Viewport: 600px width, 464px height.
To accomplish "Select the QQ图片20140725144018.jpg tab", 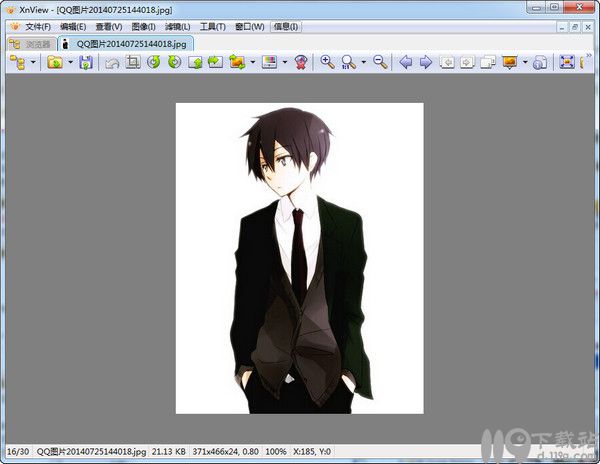I will pos(126,44).
